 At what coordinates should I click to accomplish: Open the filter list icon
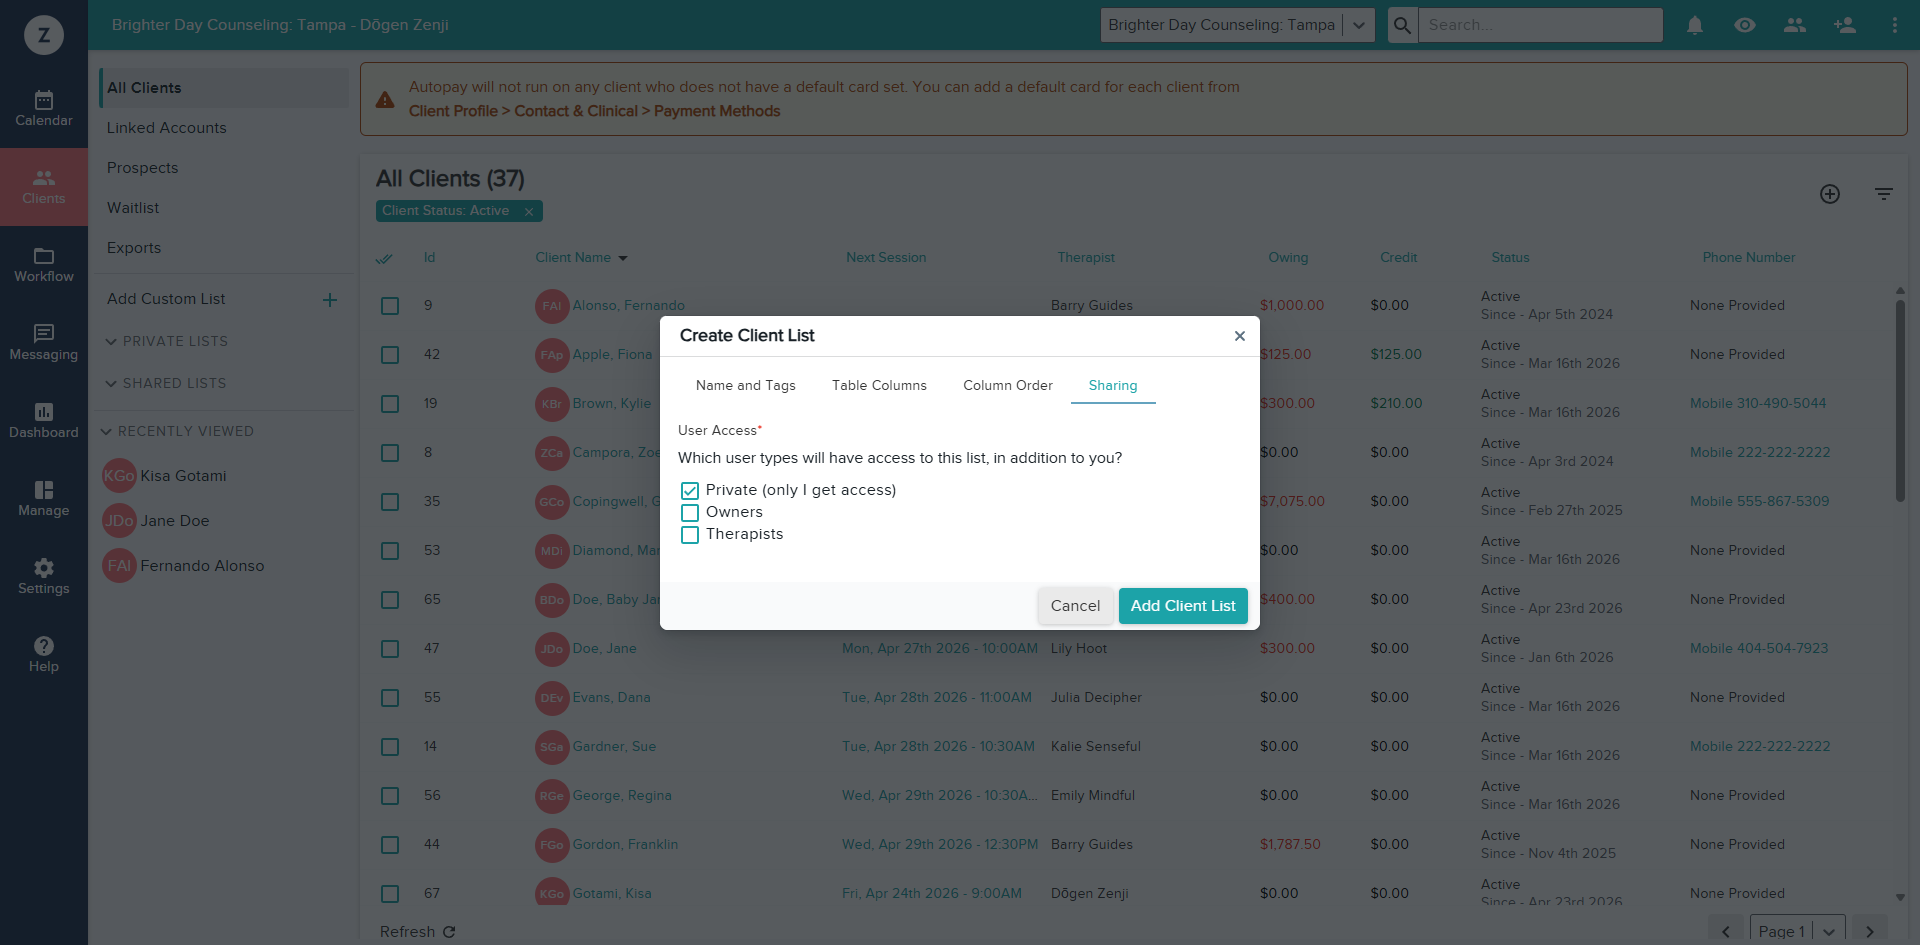(x=1884, y=194)
